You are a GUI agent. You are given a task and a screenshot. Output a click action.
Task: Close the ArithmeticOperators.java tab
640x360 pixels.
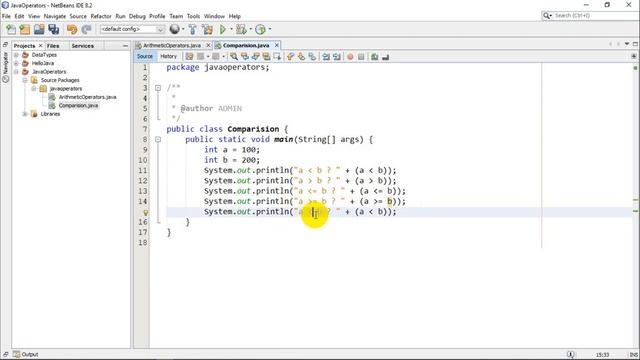[208, 45]
